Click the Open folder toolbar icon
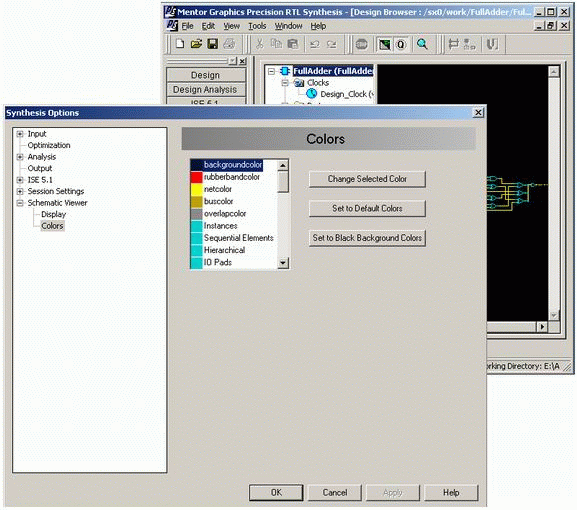The image size is (577, 510). (196, 44)
